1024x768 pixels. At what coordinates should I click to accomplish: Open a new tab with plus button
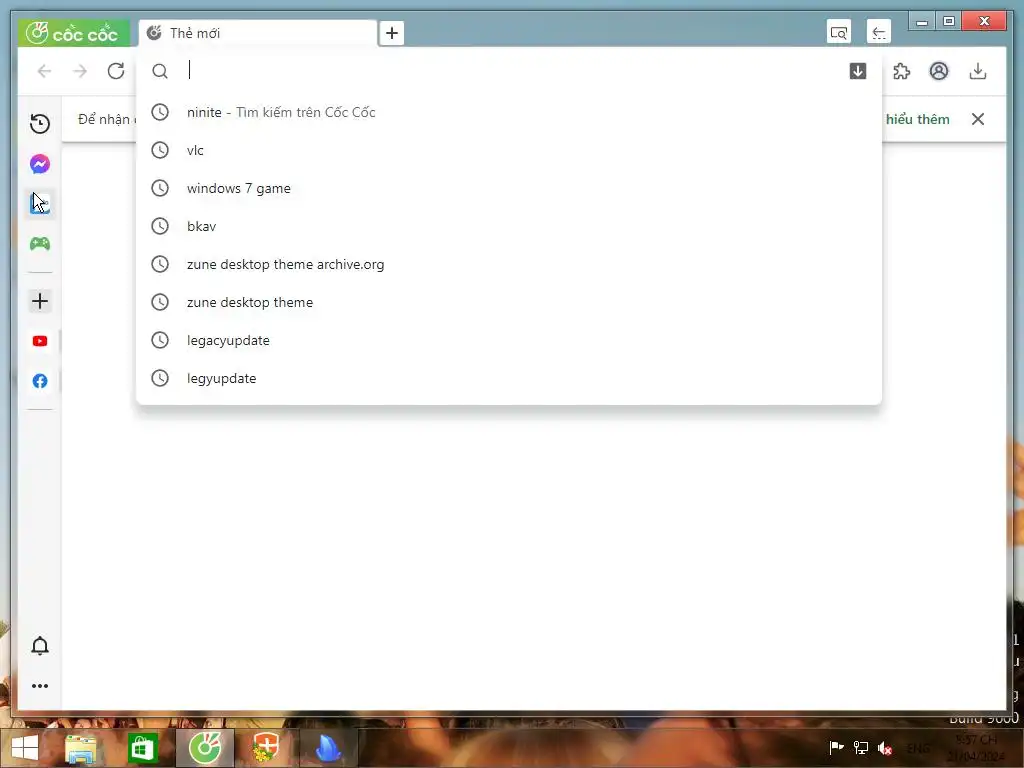pyautogui.click(x=392, y=33)
